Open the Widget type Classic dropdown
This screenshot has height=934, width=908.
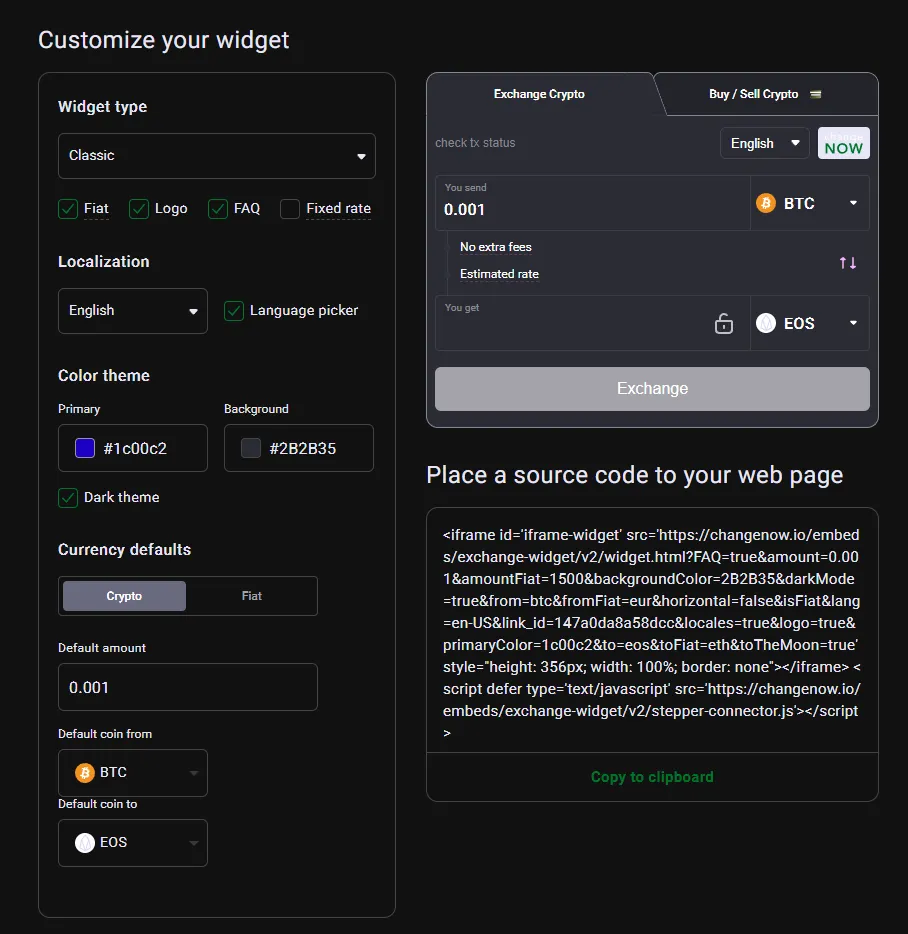[217, 156]
